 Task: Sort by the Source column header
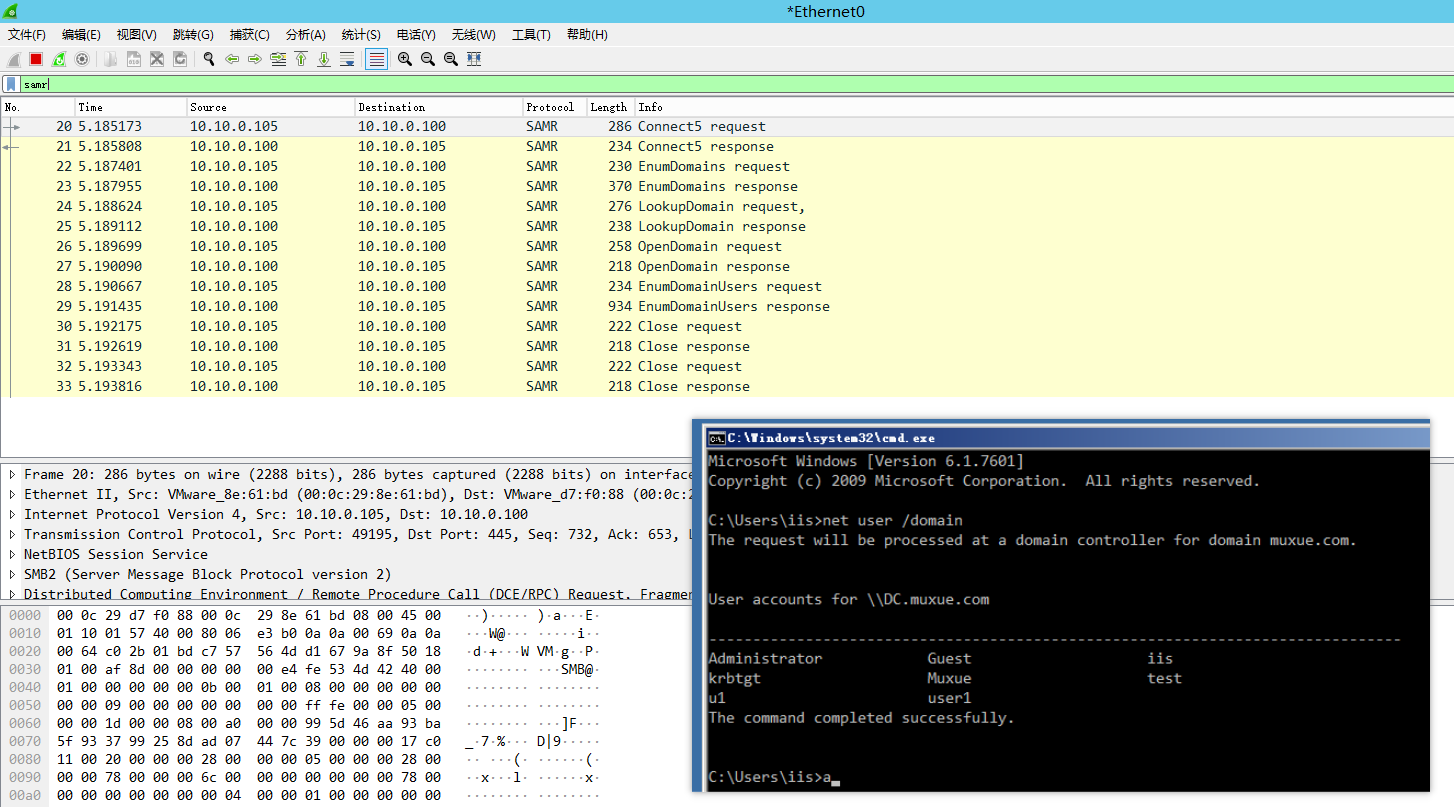[271, 107]
